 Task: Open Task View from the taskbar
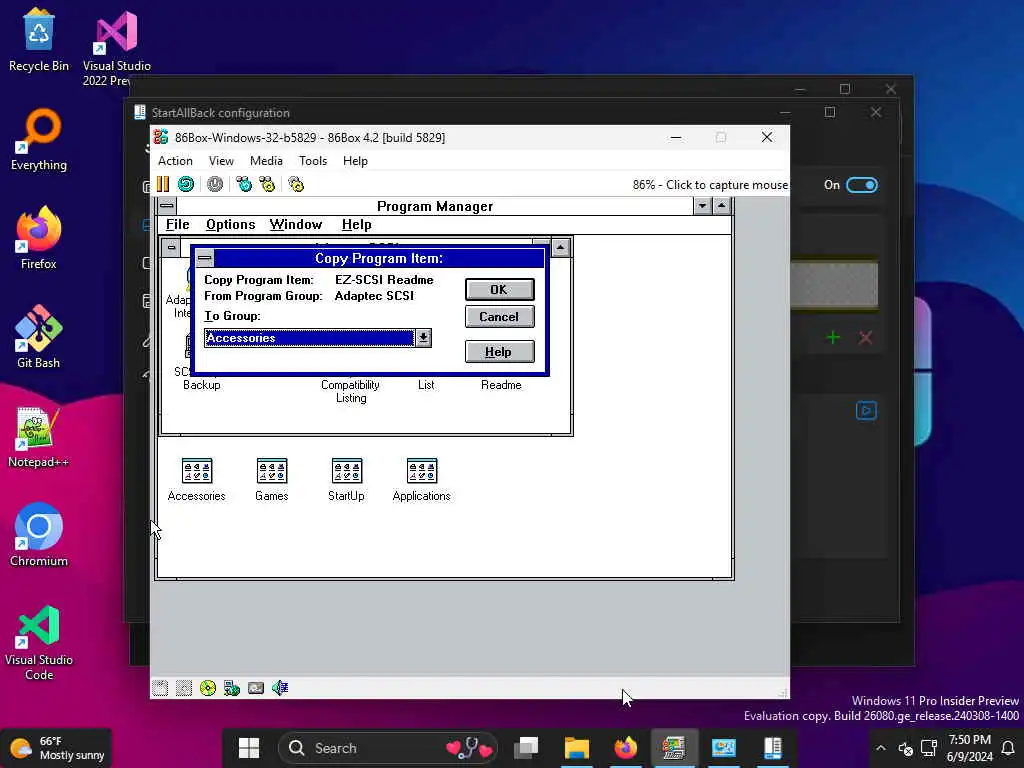526,748
